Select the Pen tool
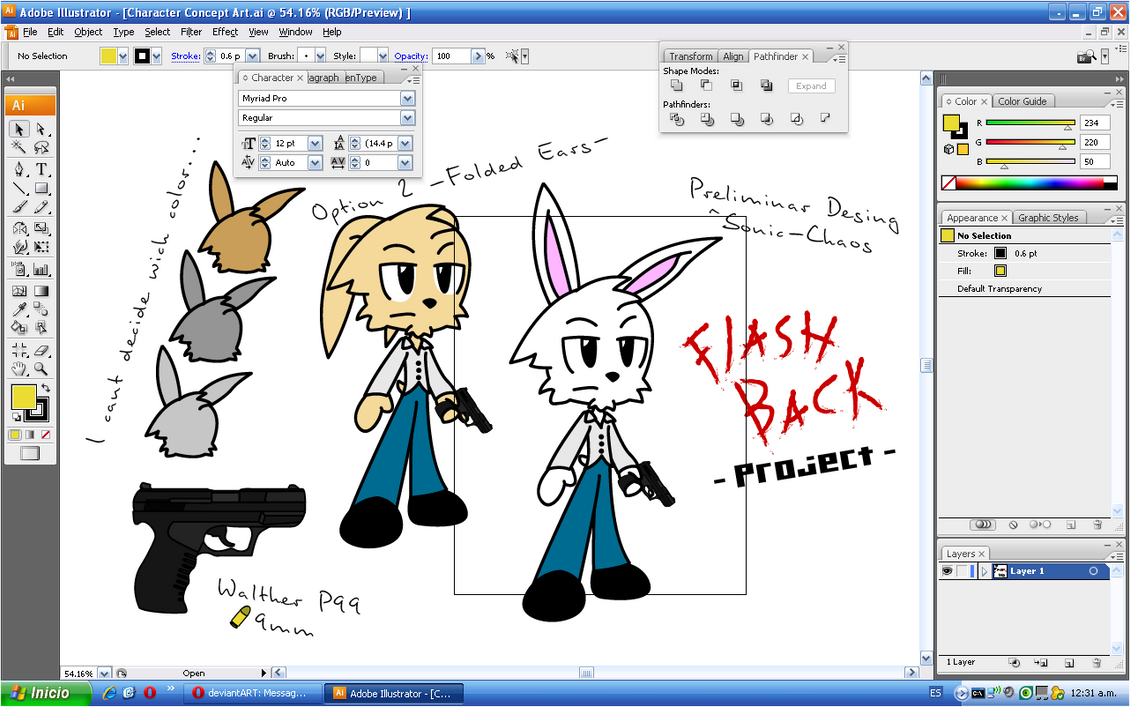The height and width of the screenshot is (707, 1130). (x=19, y=168)
